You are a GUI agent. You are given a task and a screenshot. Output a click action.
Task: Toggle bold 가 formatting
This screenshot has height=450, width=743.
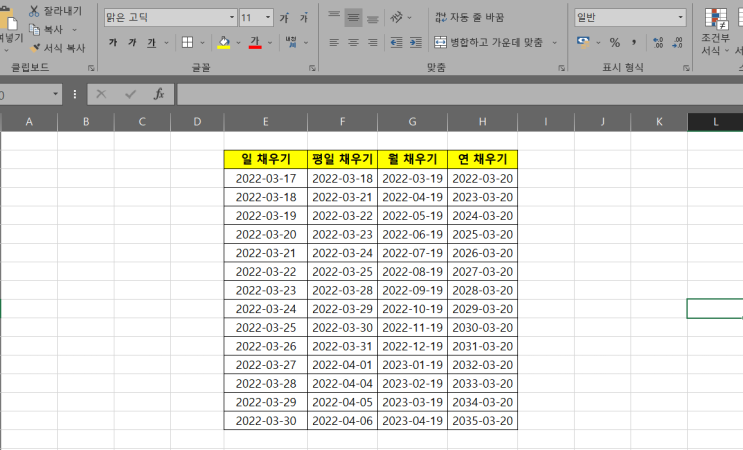tap(113, 43)
